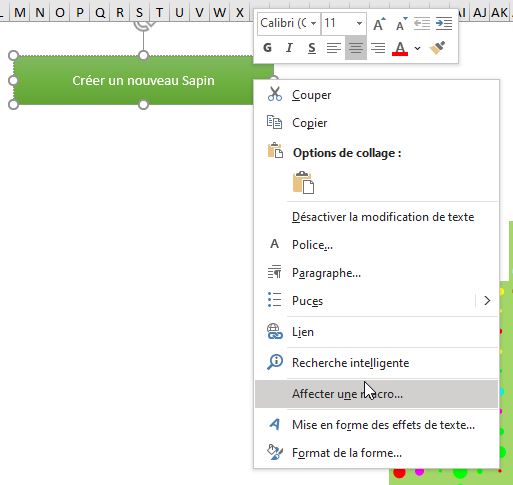Screen dimensions: 513x485
Task: Click the Couper scissors icon
Action: [275, 94]
